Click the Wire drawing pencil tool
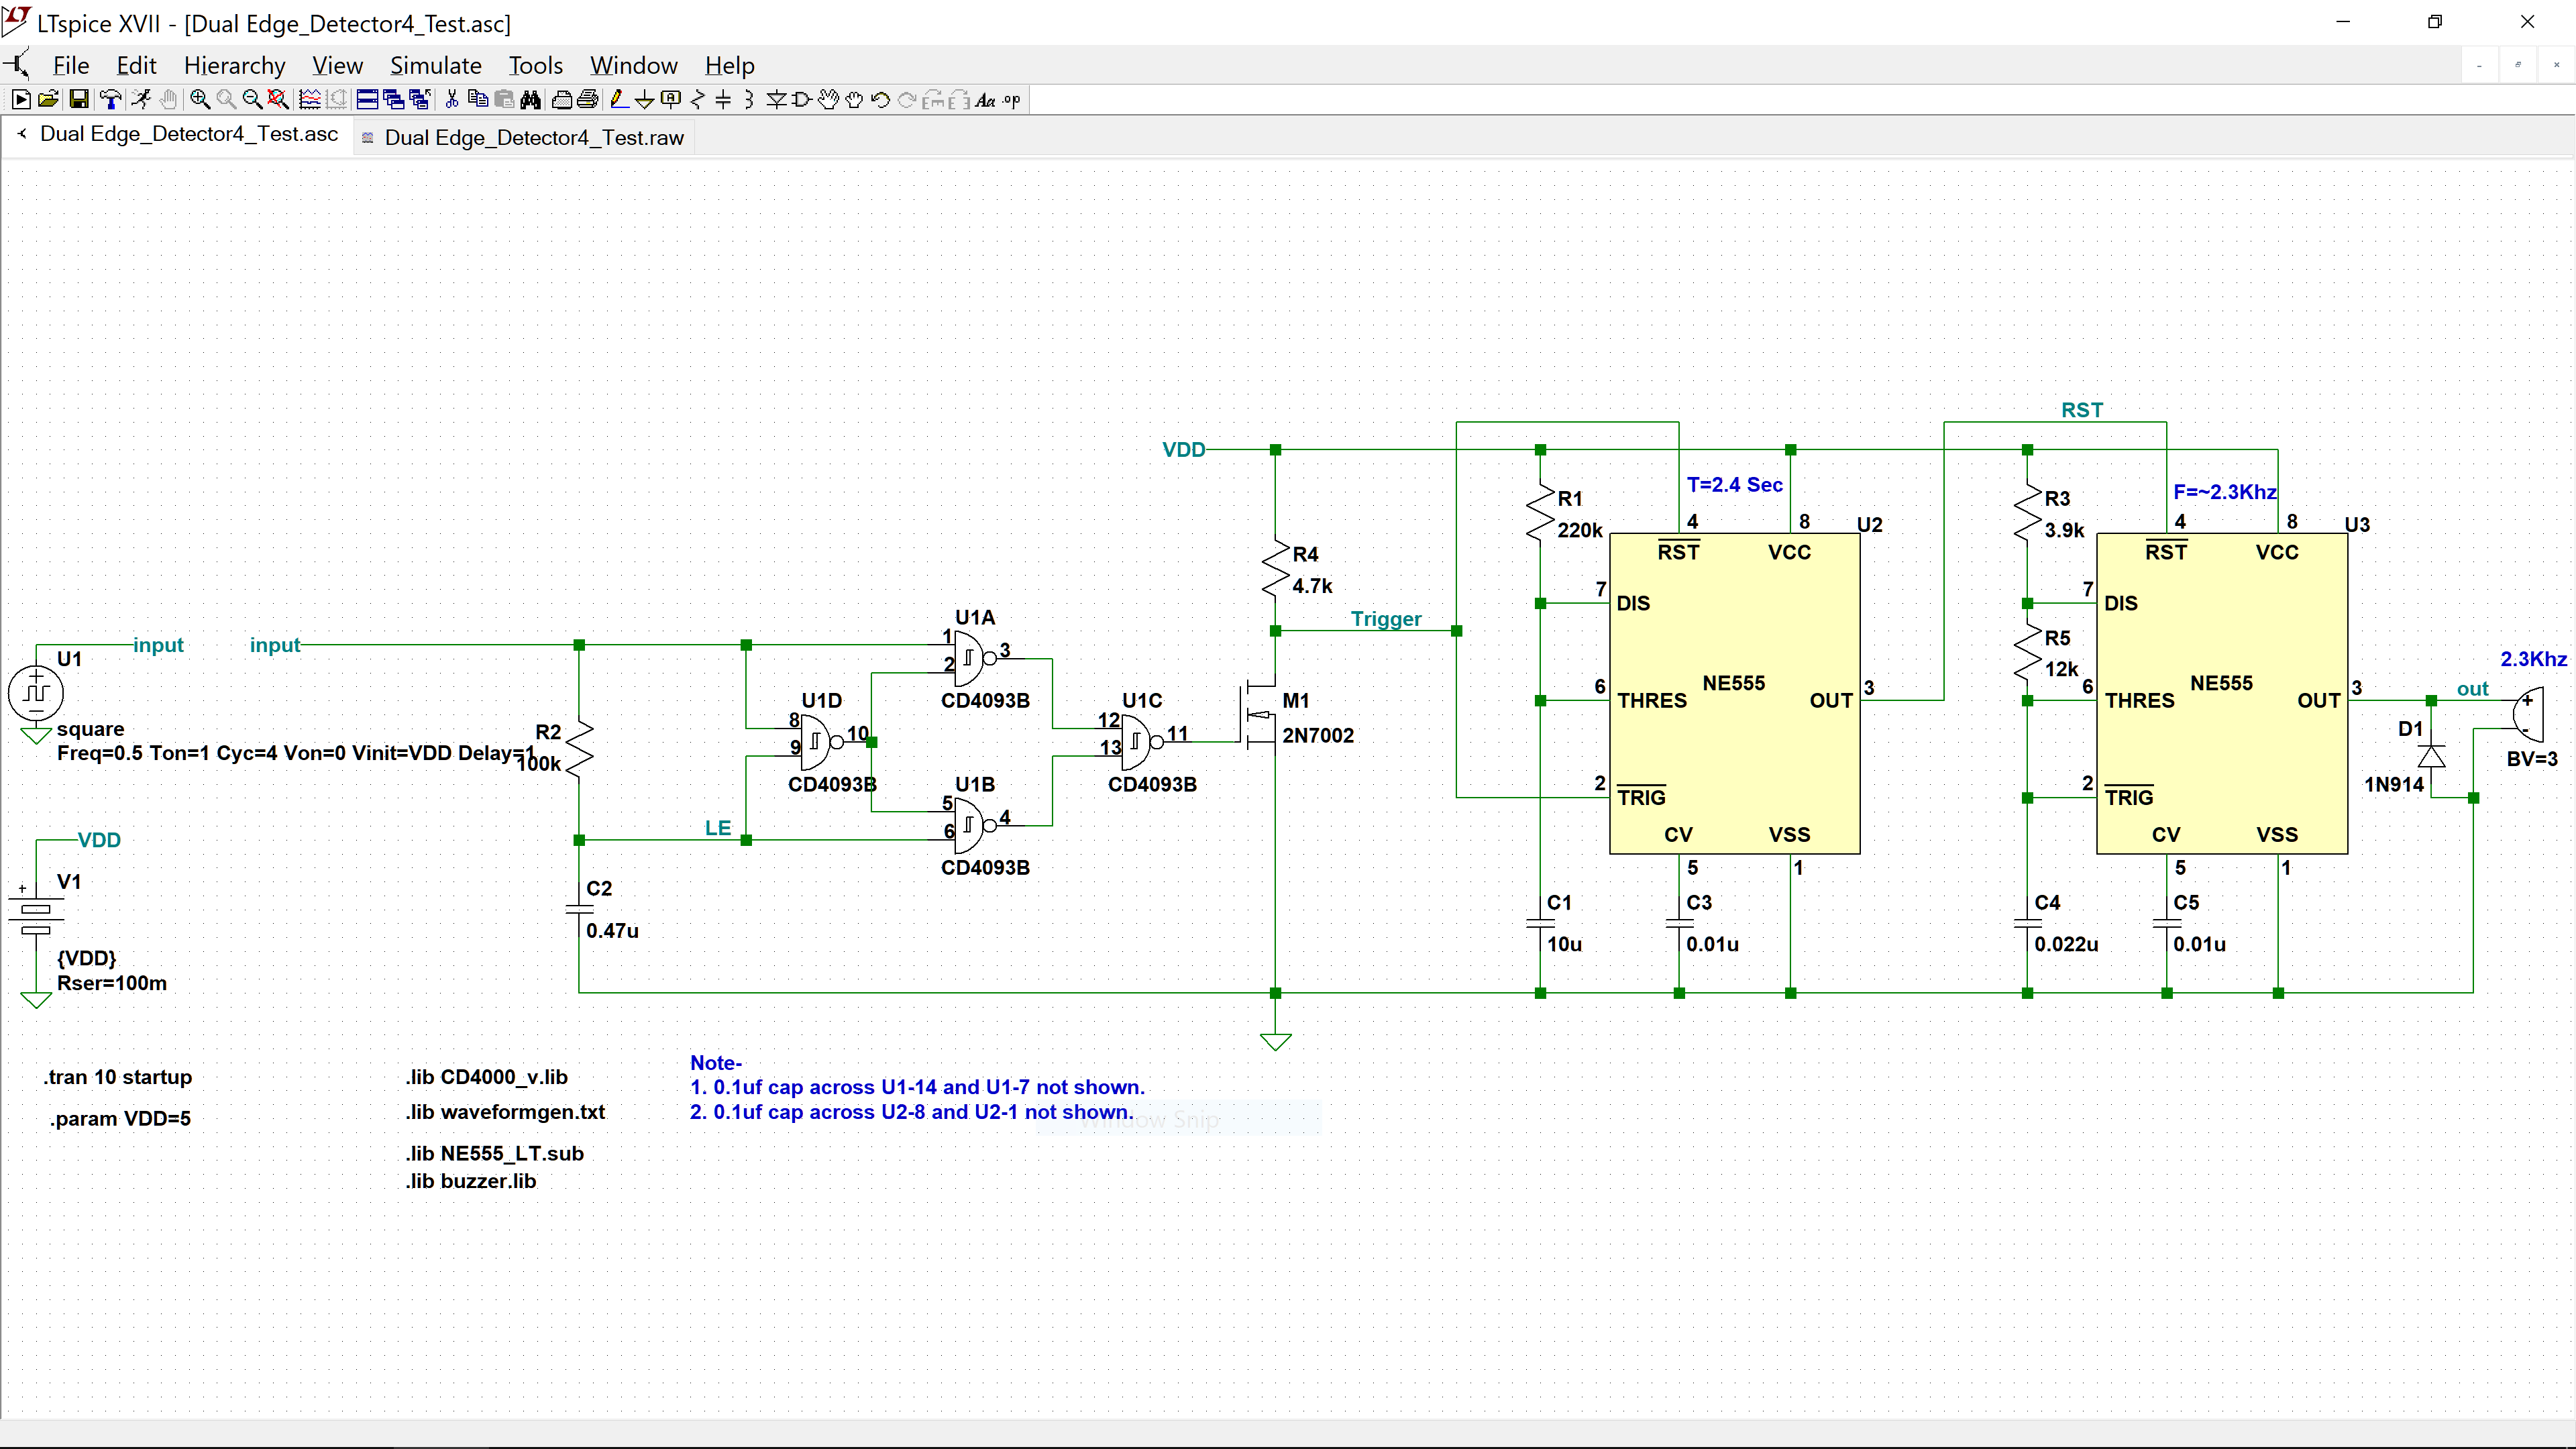The width and height of the screenshot is (2576, 1449). click(x=619, y=100)
